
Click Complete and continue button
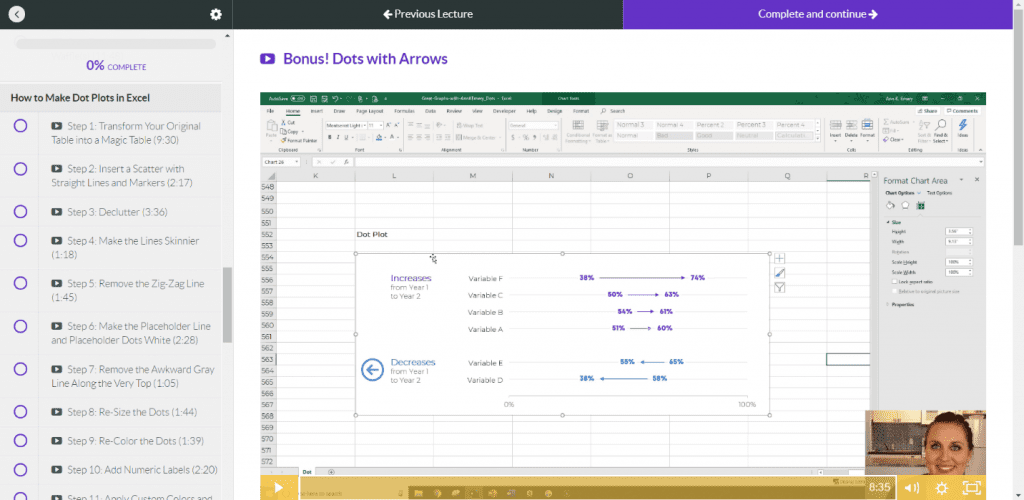(x=818, y=14)
